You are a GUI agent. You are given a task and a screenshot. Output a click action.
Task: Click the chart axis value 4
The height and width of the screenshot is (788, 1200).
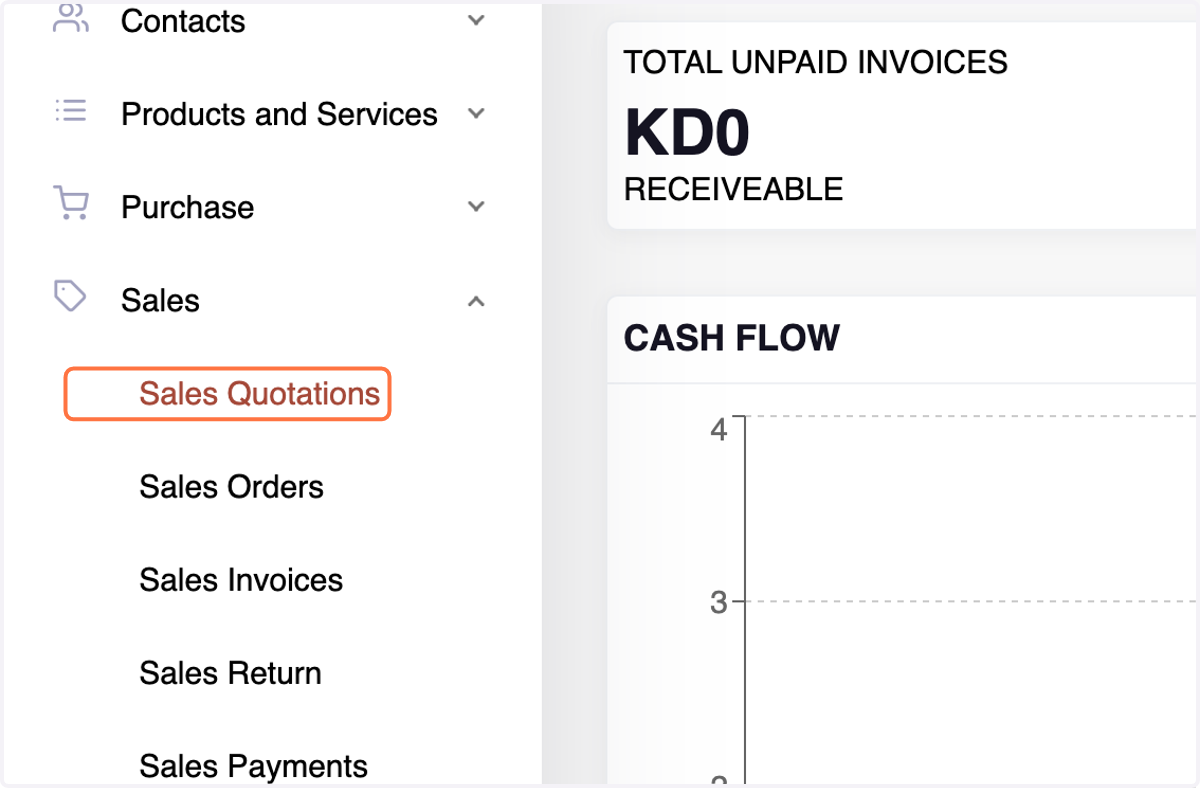[718, 431]
